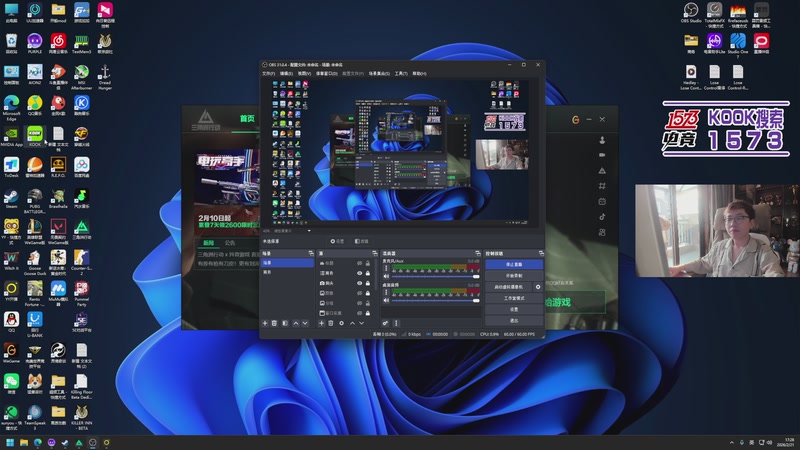
Task: Select the ToDesk desktop icon
Action: click(11, 167)
